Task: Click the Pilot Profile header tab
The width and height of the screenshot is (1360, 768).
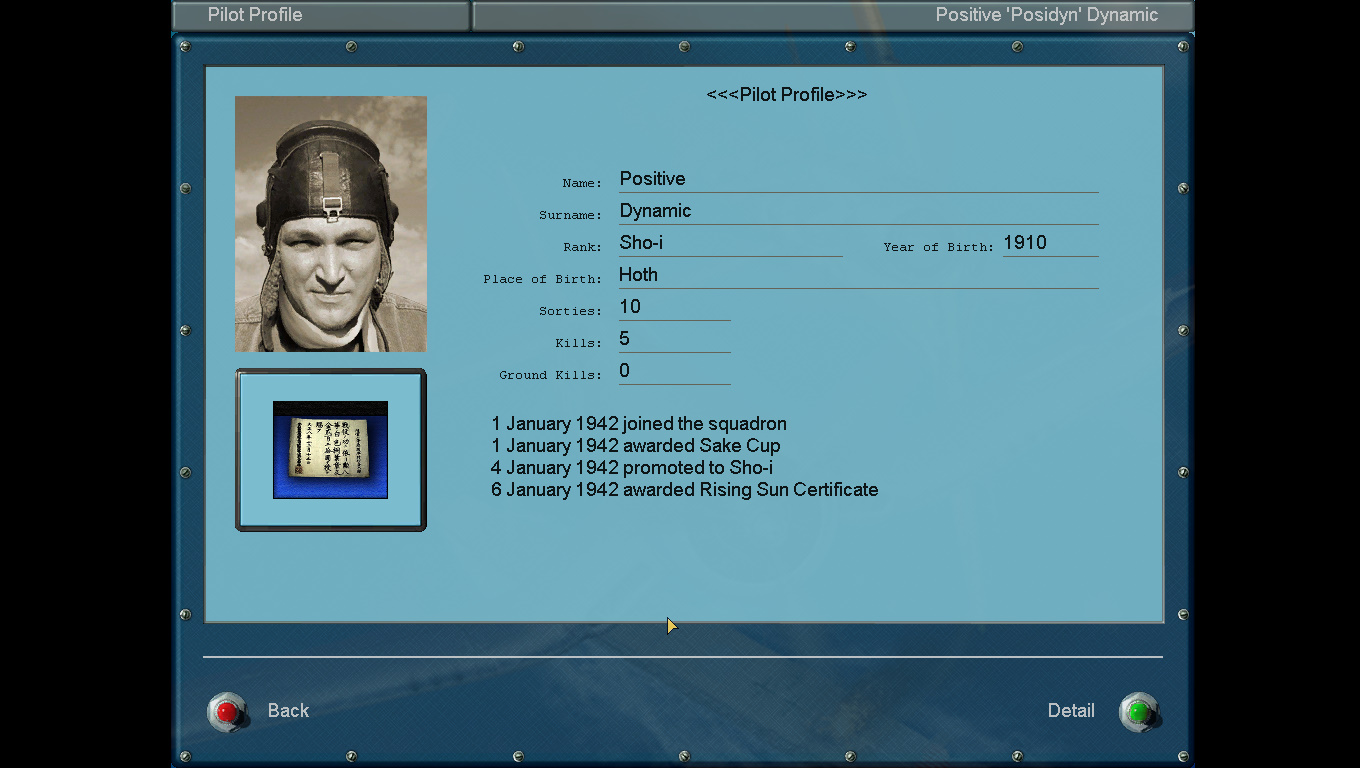Action: coord(320,15)
